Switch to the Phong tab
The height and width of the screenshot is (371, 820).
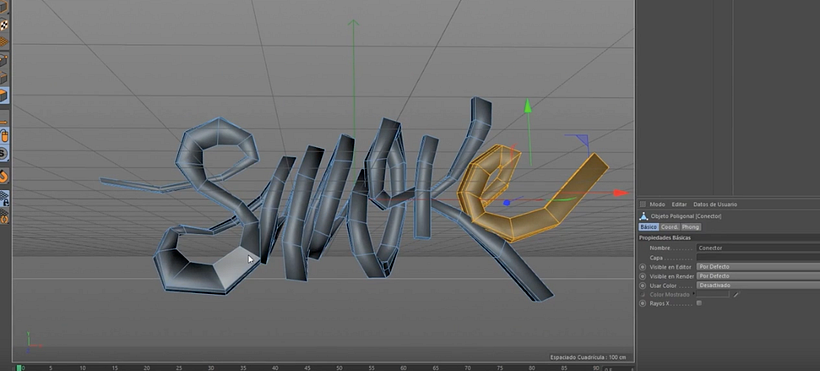pyautogui.click(x=690, y=227)
